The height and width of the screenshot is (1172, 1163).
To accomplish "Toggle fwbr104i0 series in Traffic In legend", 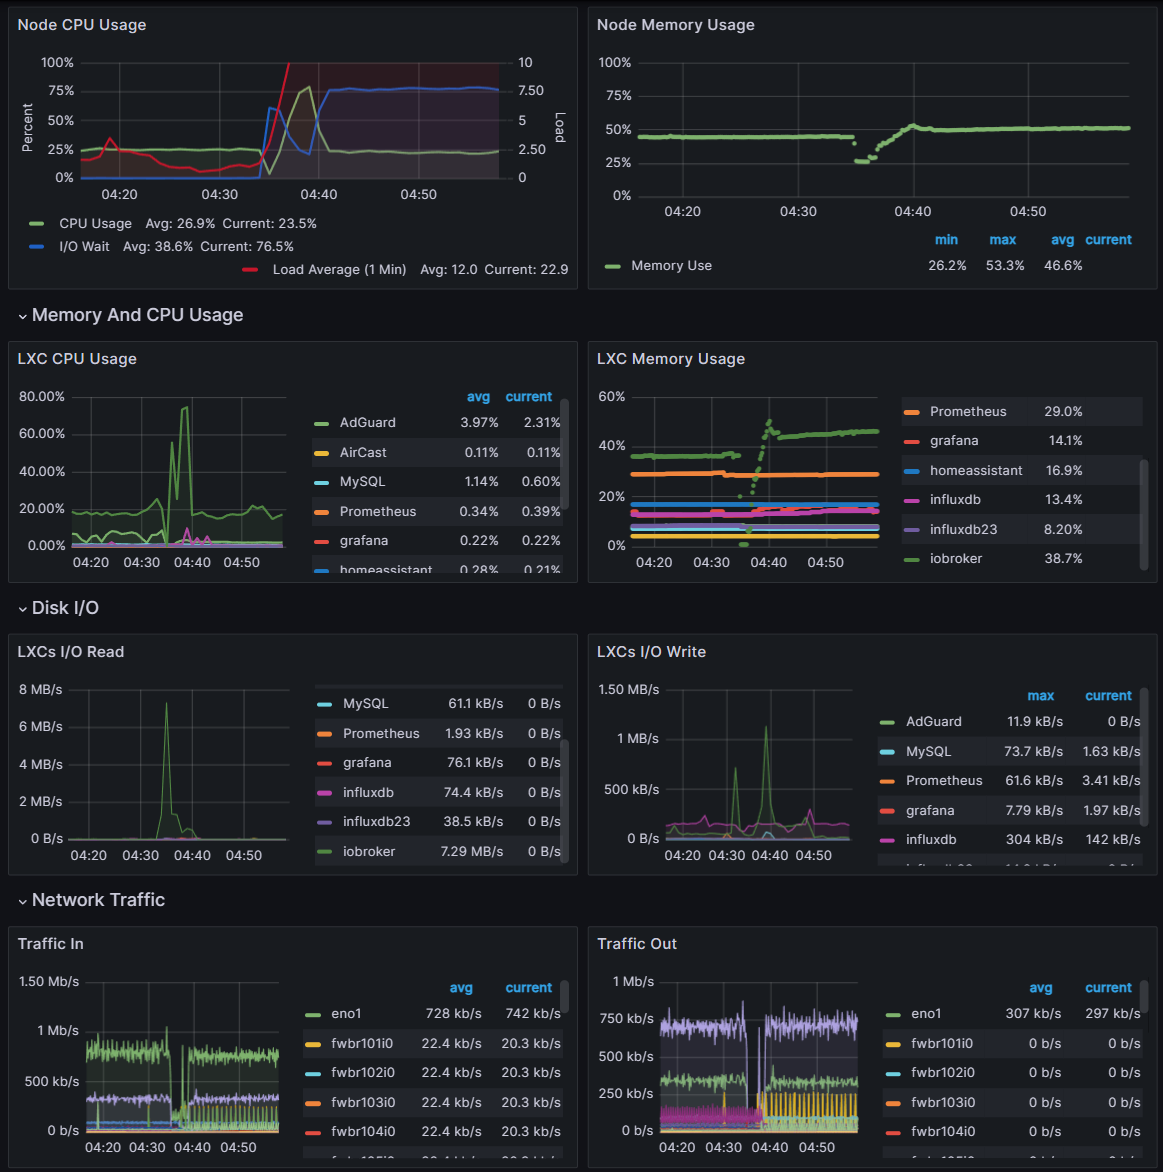I will (x=363, y=1132).
